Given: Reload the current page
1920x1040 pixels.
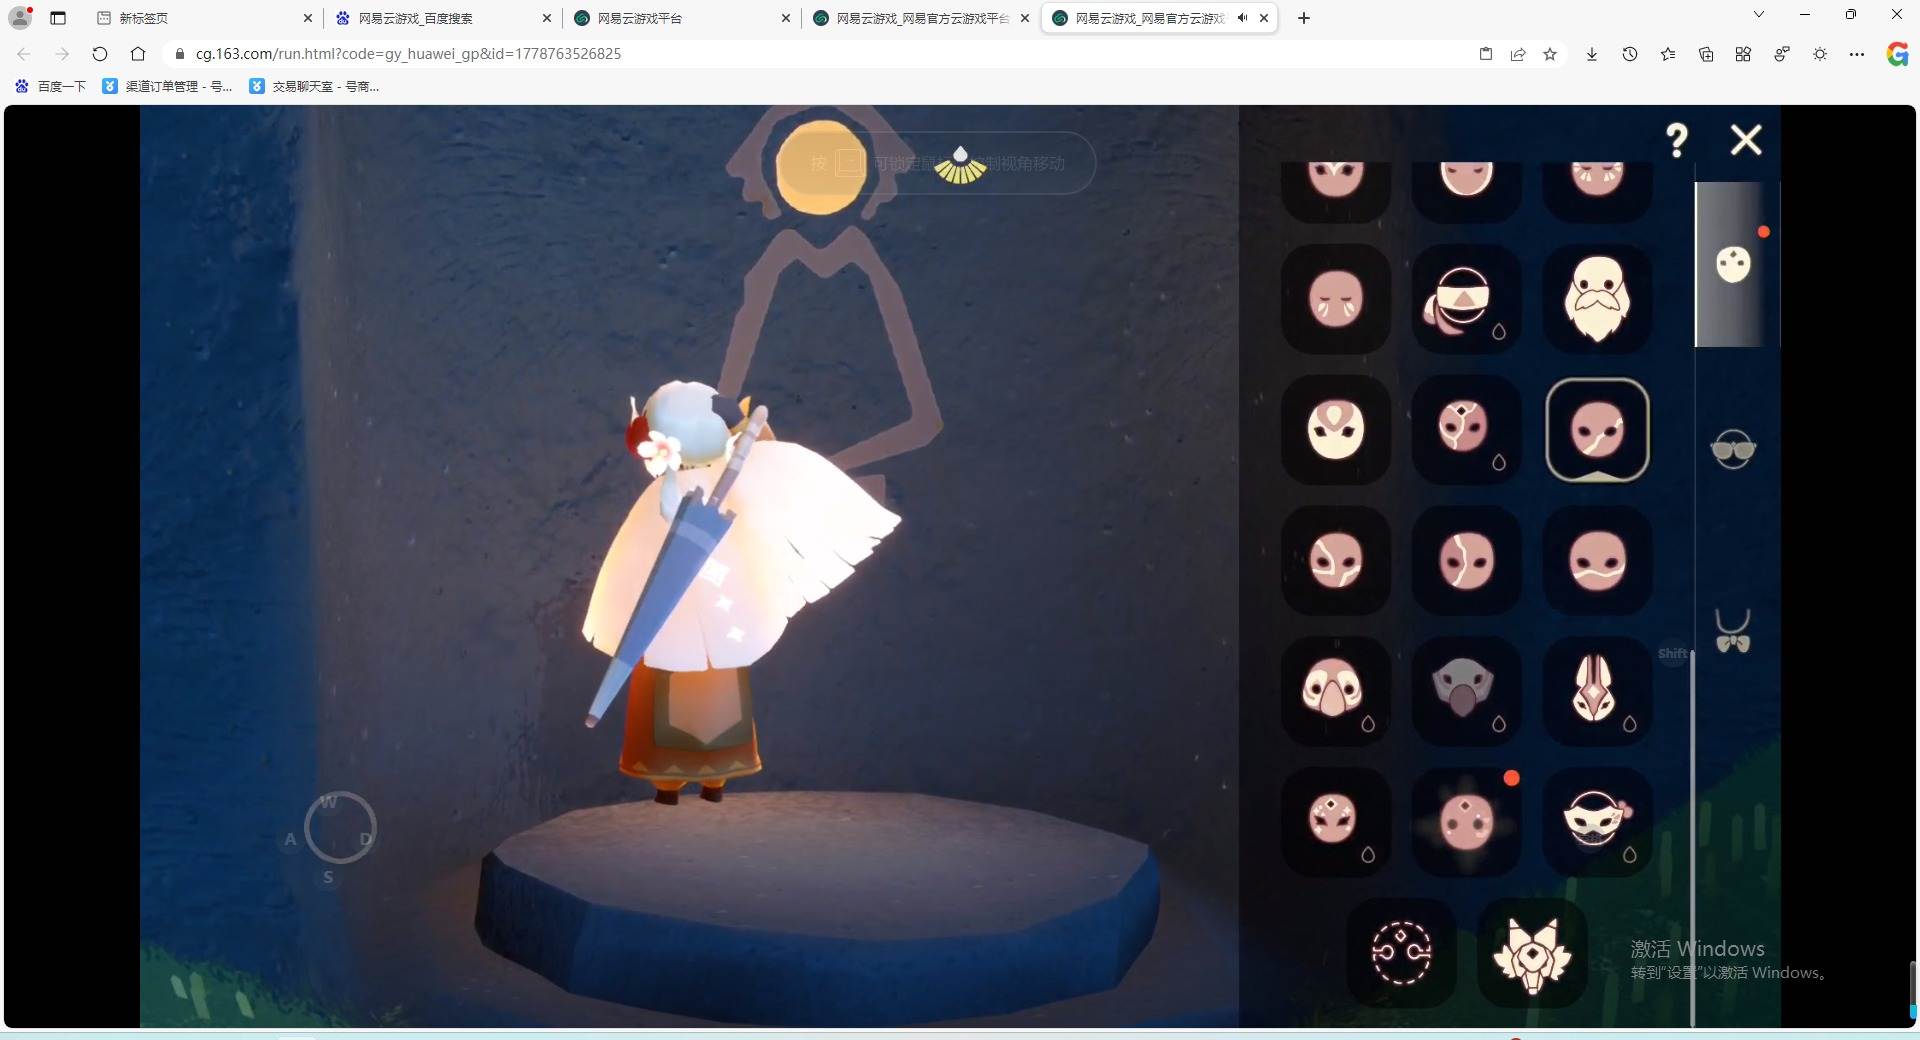Looking at the screenshot, I should click(x=100, y=54).
